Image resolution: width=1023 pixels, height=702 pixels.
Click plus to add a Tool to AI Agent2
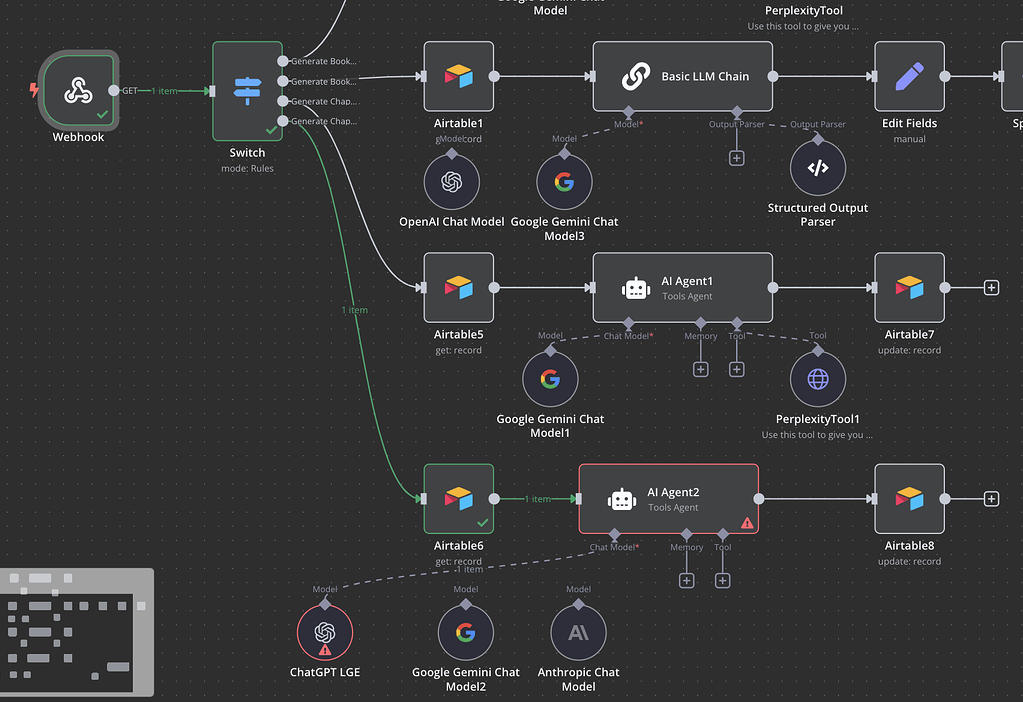[x=722, y=580]
